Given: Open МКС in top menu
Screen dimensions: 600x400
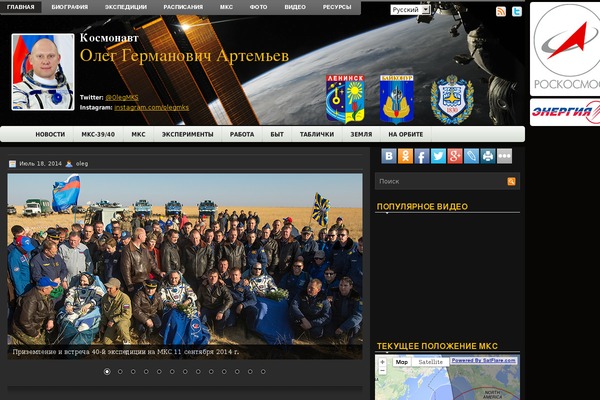Looking at the screenshot, I should 227,7.
